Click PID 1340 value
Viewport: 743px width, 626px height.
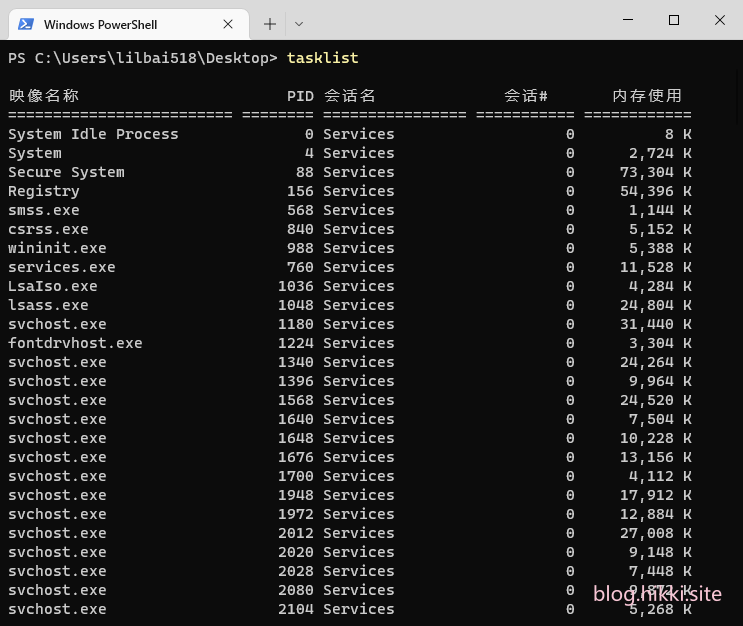point(296,362)
